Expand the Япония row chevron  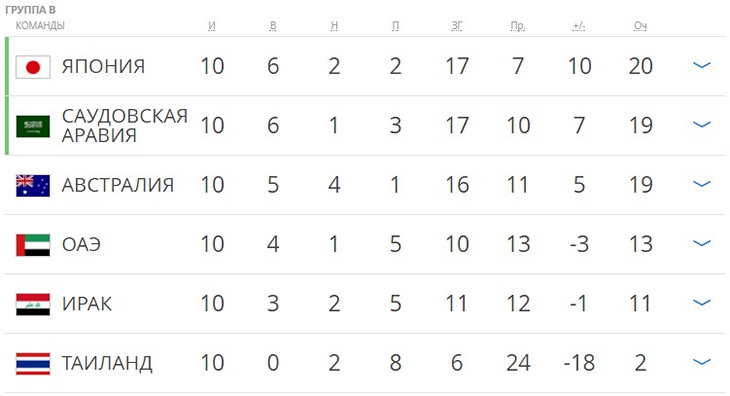702,65
